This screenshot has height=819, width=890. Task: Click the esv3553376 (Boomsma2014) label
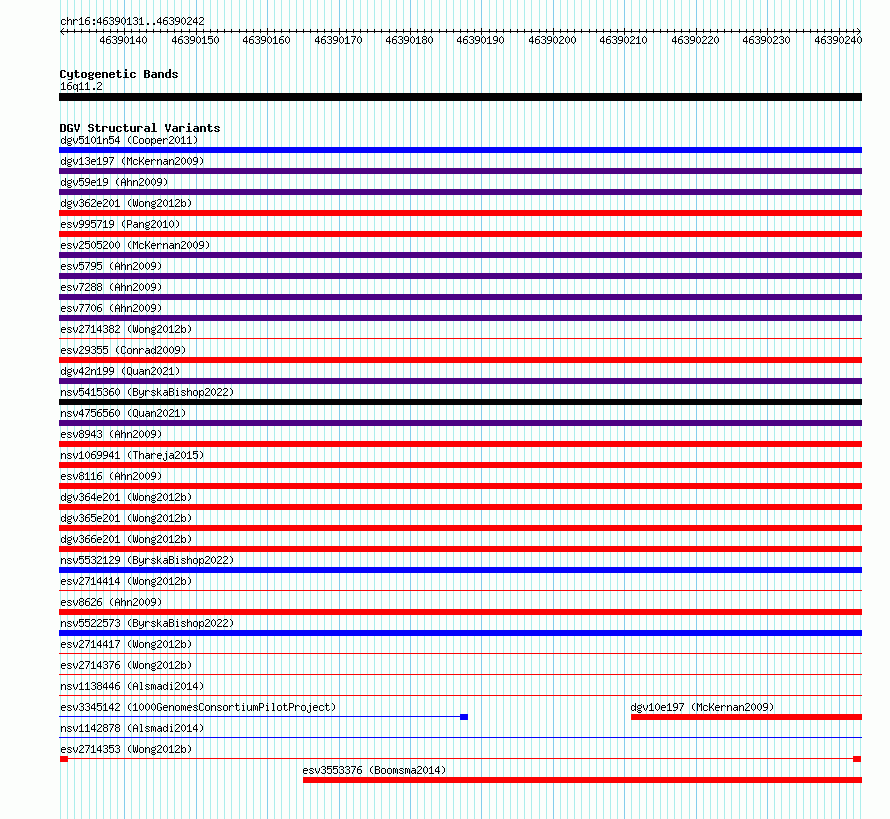[x=374, y=770]
